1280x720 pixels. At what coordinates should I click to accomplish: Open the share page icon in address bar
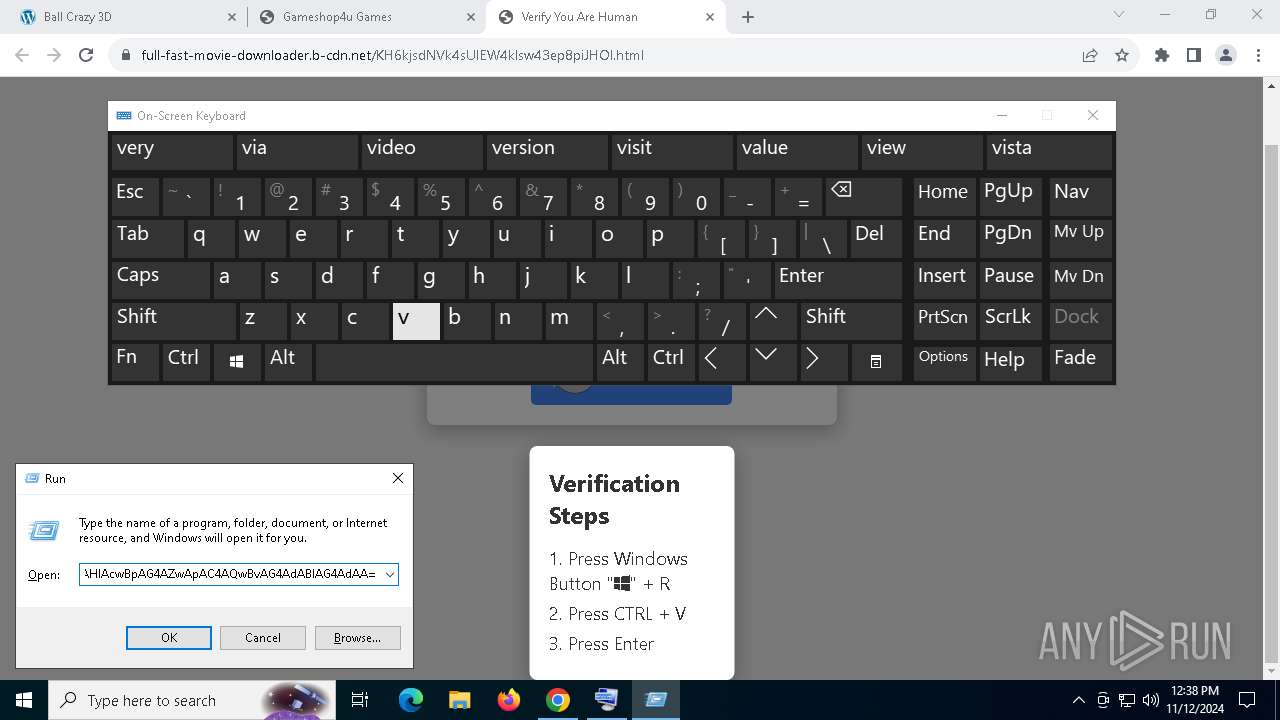click(x=1090, y=55)
